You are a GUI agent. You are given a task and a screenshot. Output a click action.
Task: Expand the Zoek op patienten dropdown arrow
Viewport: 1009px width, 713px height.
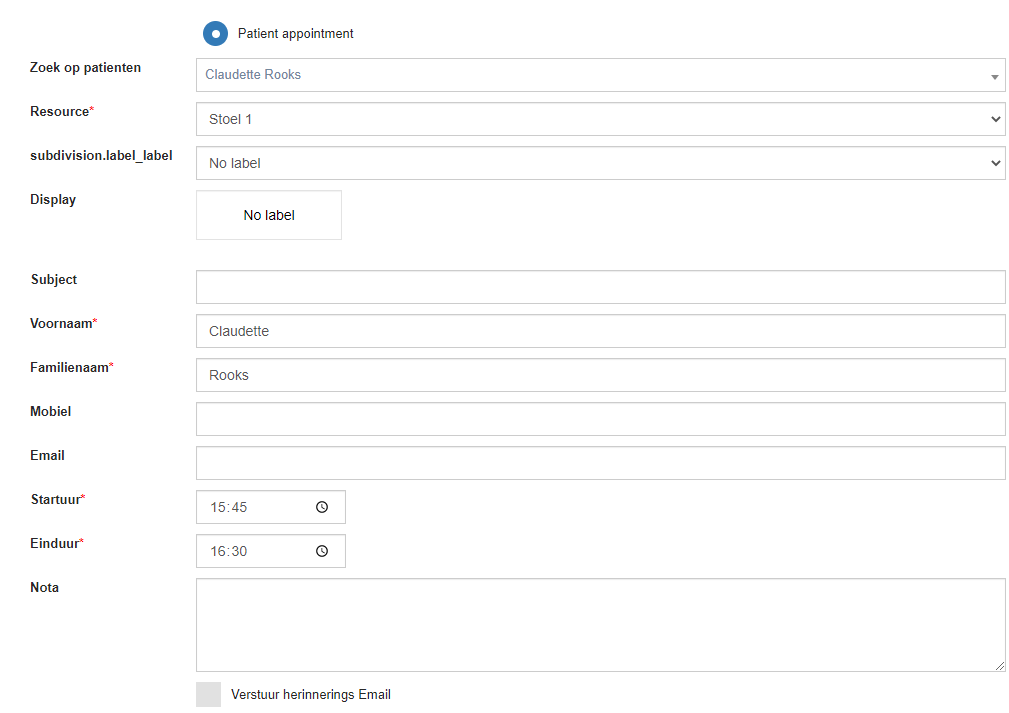(x=994, y=76)
